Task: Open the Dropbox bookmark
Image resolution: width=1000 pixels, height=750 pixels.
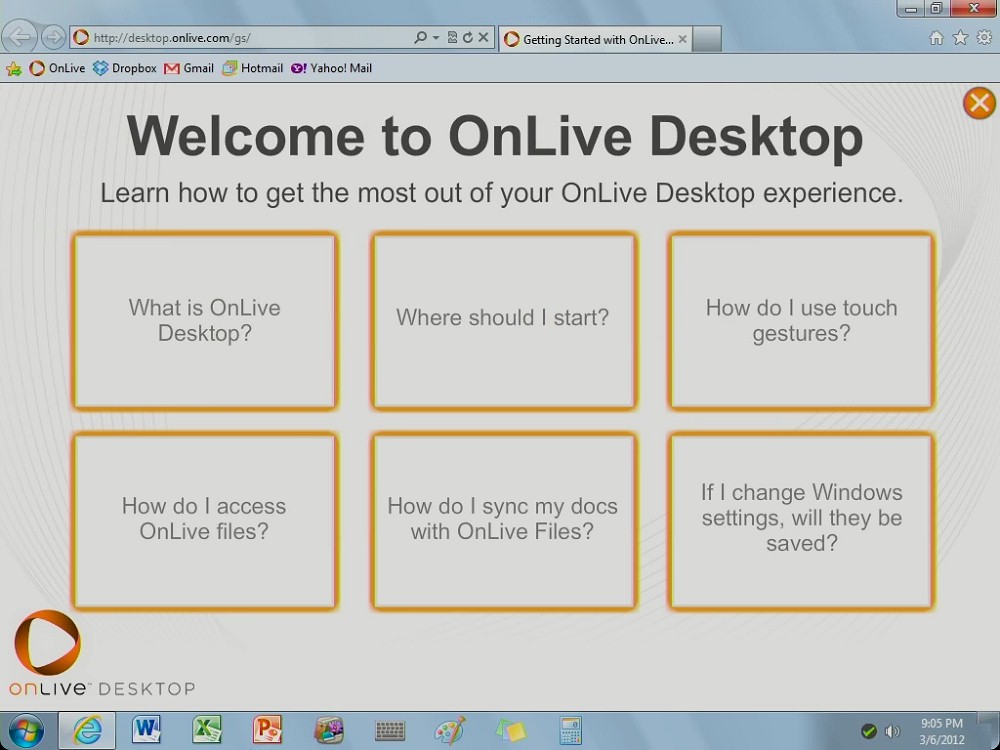Action: click(x=124, y=68)
